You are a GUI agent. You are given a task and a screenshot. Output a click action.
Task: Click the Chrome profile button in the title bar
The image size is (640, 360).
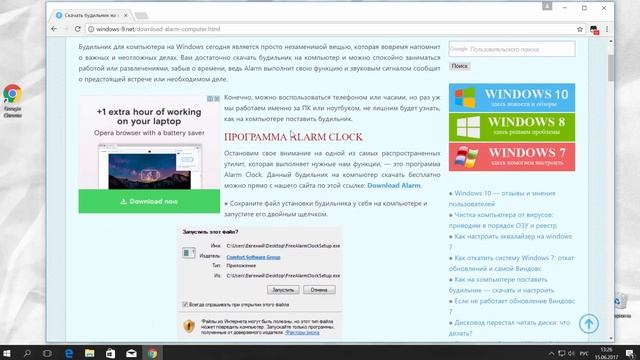pyautogui.click(x=547, y=6)
